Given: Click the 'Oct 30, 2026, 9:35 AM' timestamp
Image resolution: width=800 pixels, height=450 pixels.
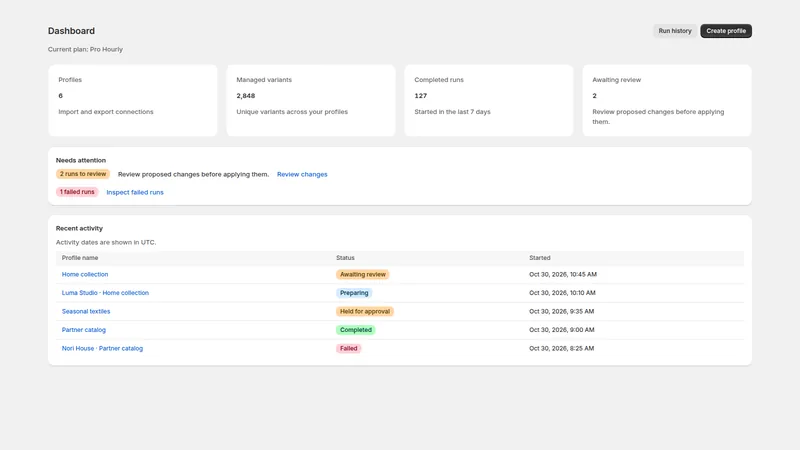Looking at the screenshot, I should 561,311.
